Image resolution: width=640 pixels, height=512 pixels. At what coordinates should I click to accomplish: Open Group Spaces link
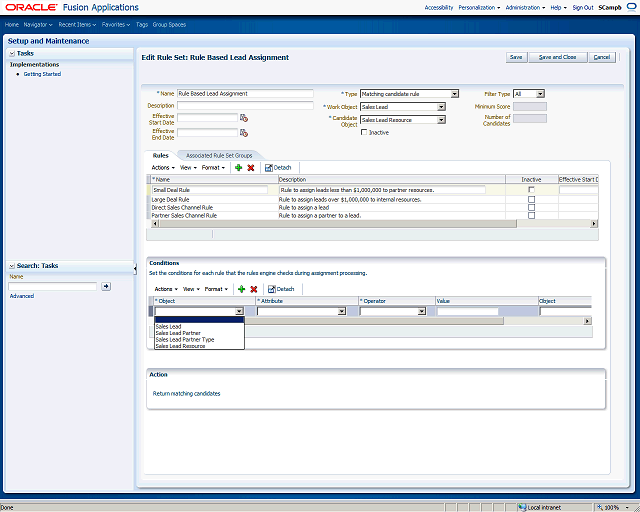[x=169, y=24]
